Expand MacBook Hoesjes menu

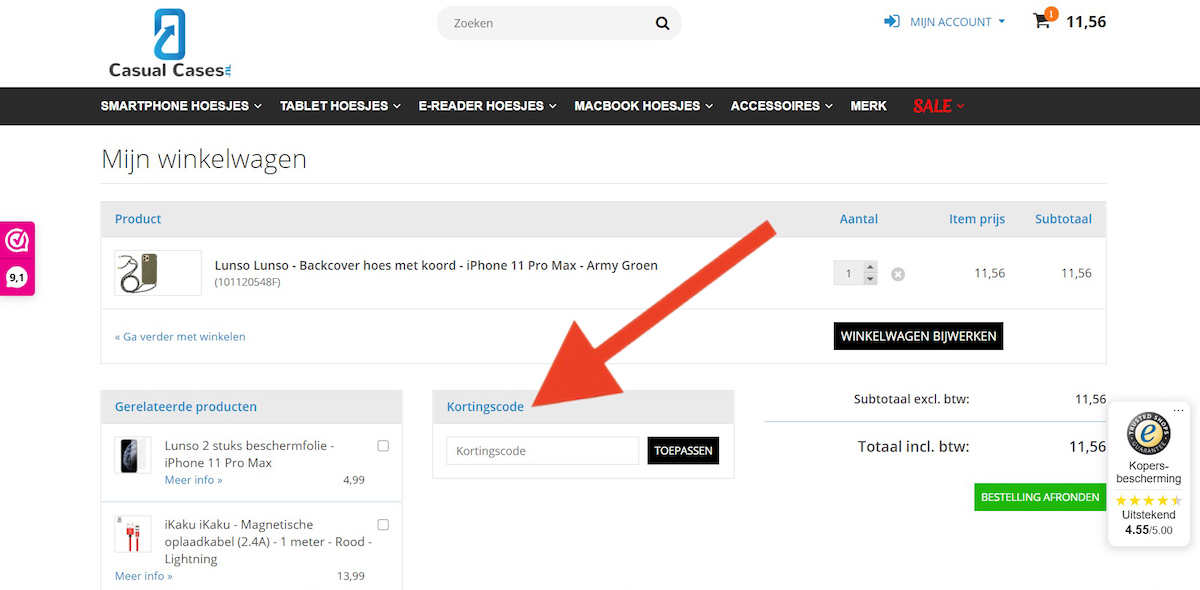644,106
